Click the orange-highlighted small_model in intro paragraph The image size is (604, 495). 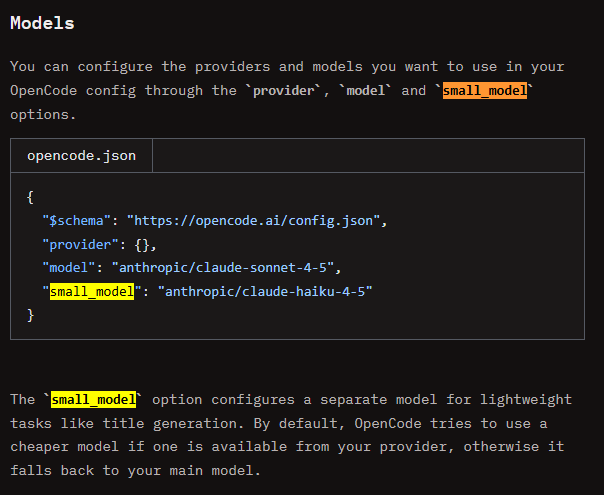(485, 91)
